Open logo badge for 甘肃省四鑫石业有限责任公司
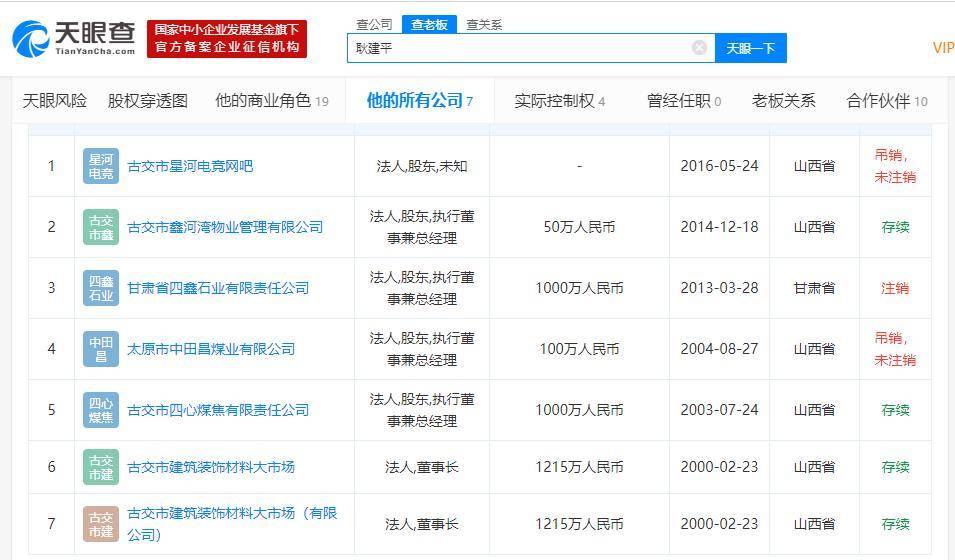 click(101, 288)
